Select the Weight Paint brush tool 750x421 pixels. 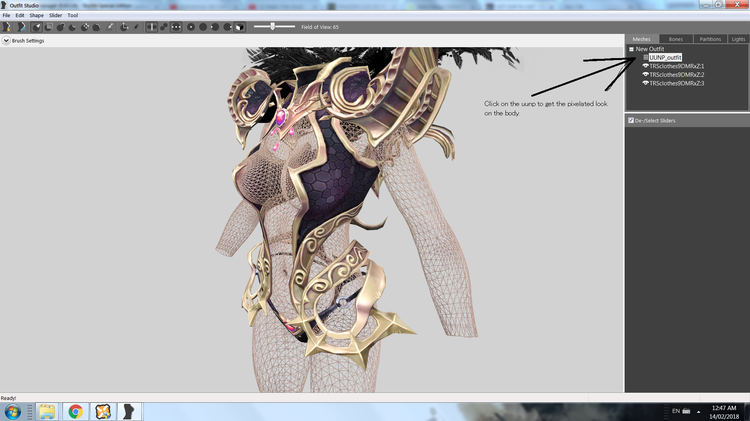[x=110, y=27]
